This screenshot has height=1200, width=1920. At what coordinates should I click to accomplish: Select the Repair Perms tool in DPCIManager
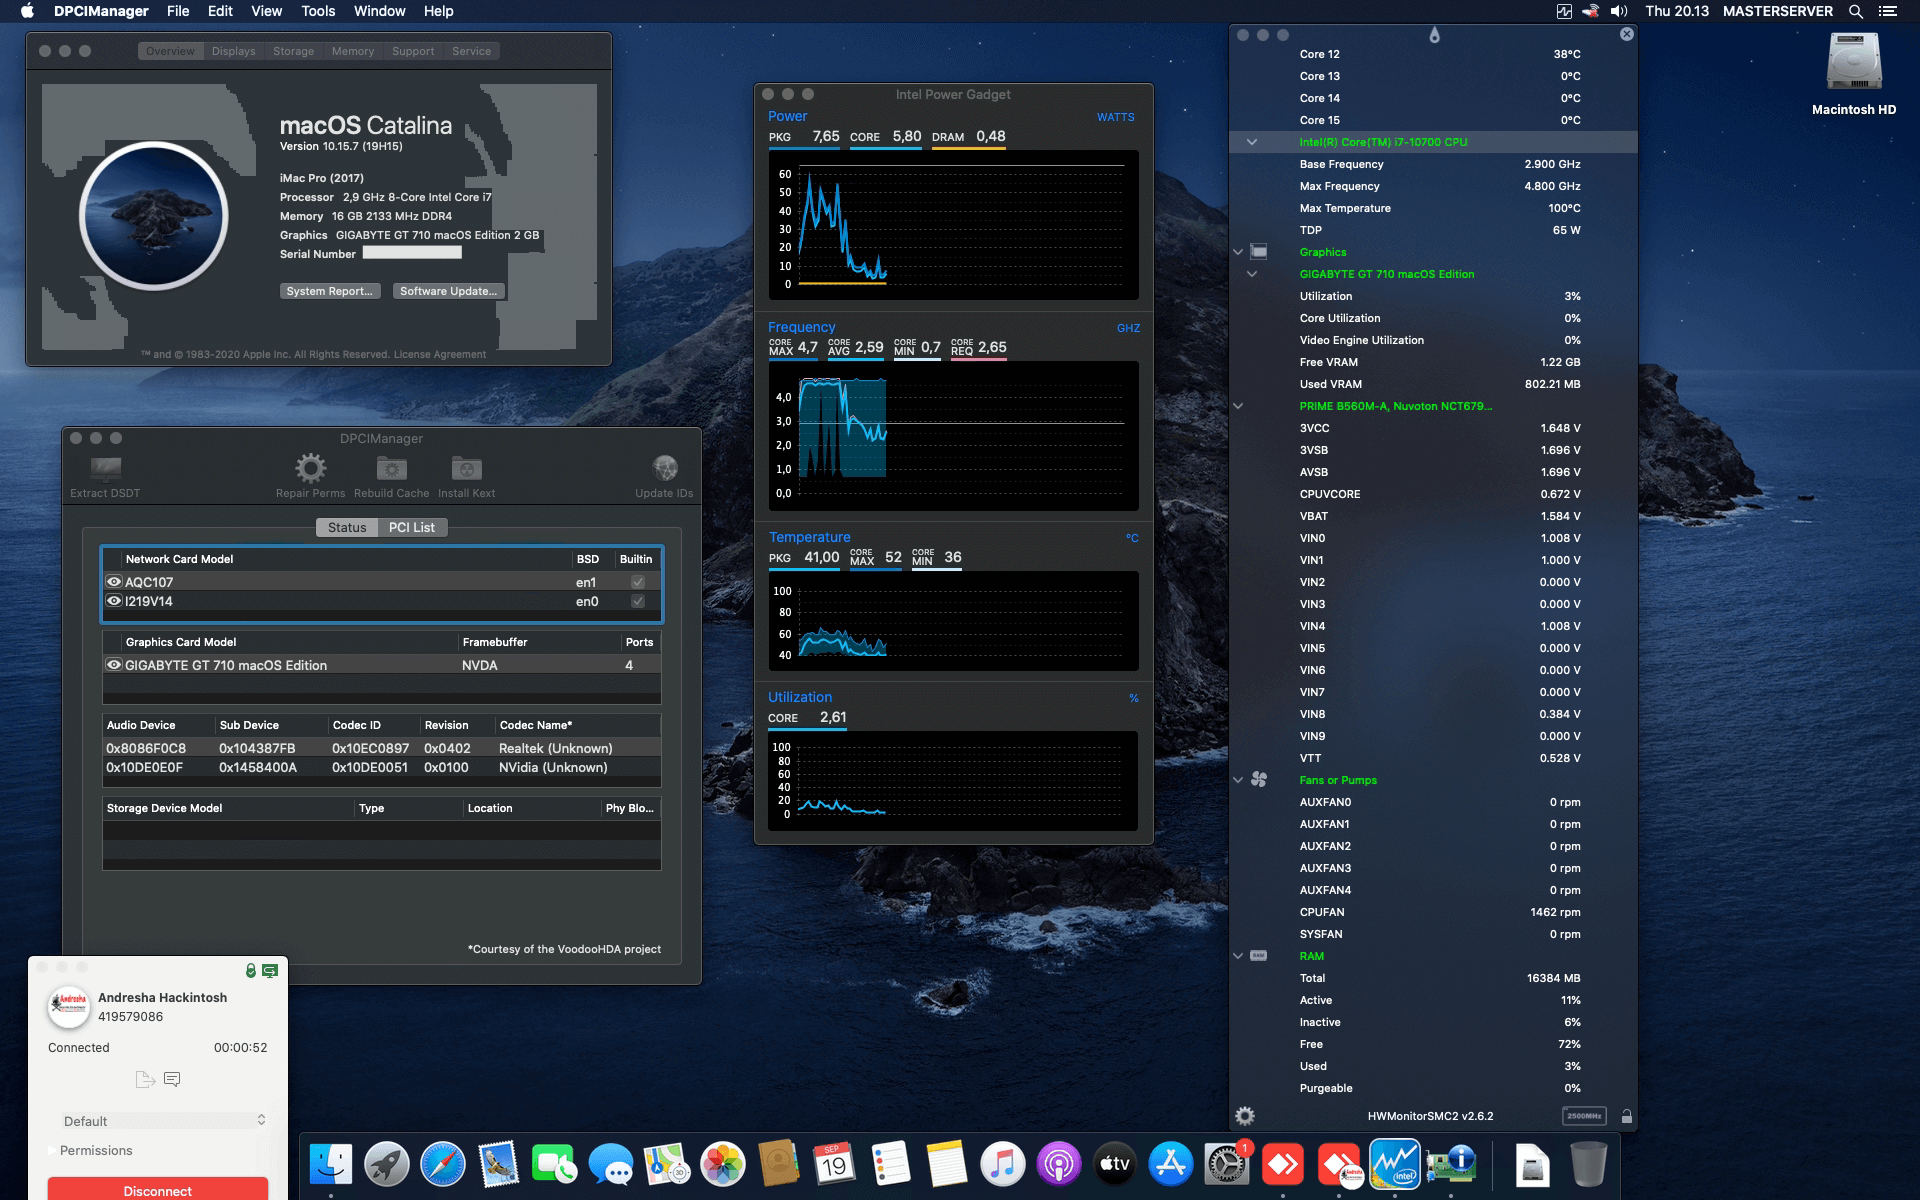[x=310, y=470]
